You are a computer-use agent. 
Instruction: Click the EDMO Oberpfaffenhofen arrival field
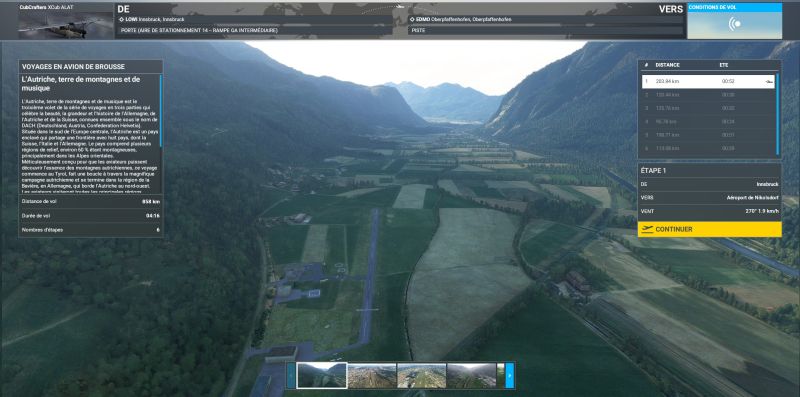[545, 19]
